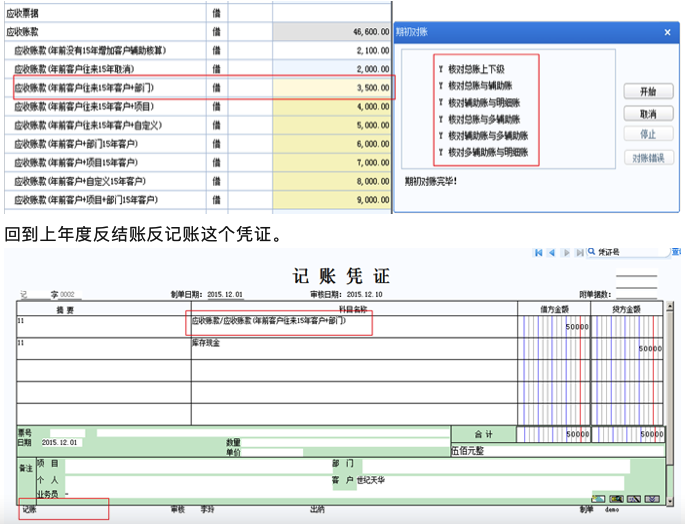Click 制单日期 2015.12.01 value
Screen dimensions: 685x524
(225, 295)
